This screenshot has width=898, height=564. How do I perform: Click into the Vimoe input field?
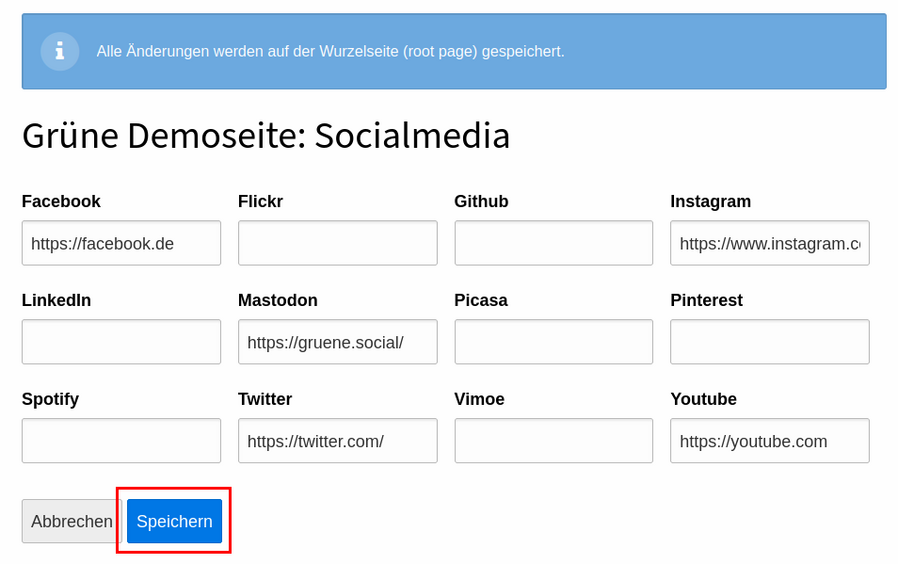coord(554,440)
